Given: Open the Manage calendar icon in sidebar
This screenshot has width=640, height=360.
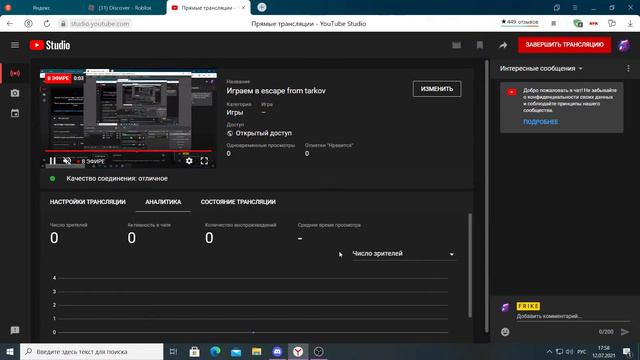Looking at the screenshot, I should [x=15, y=113].
